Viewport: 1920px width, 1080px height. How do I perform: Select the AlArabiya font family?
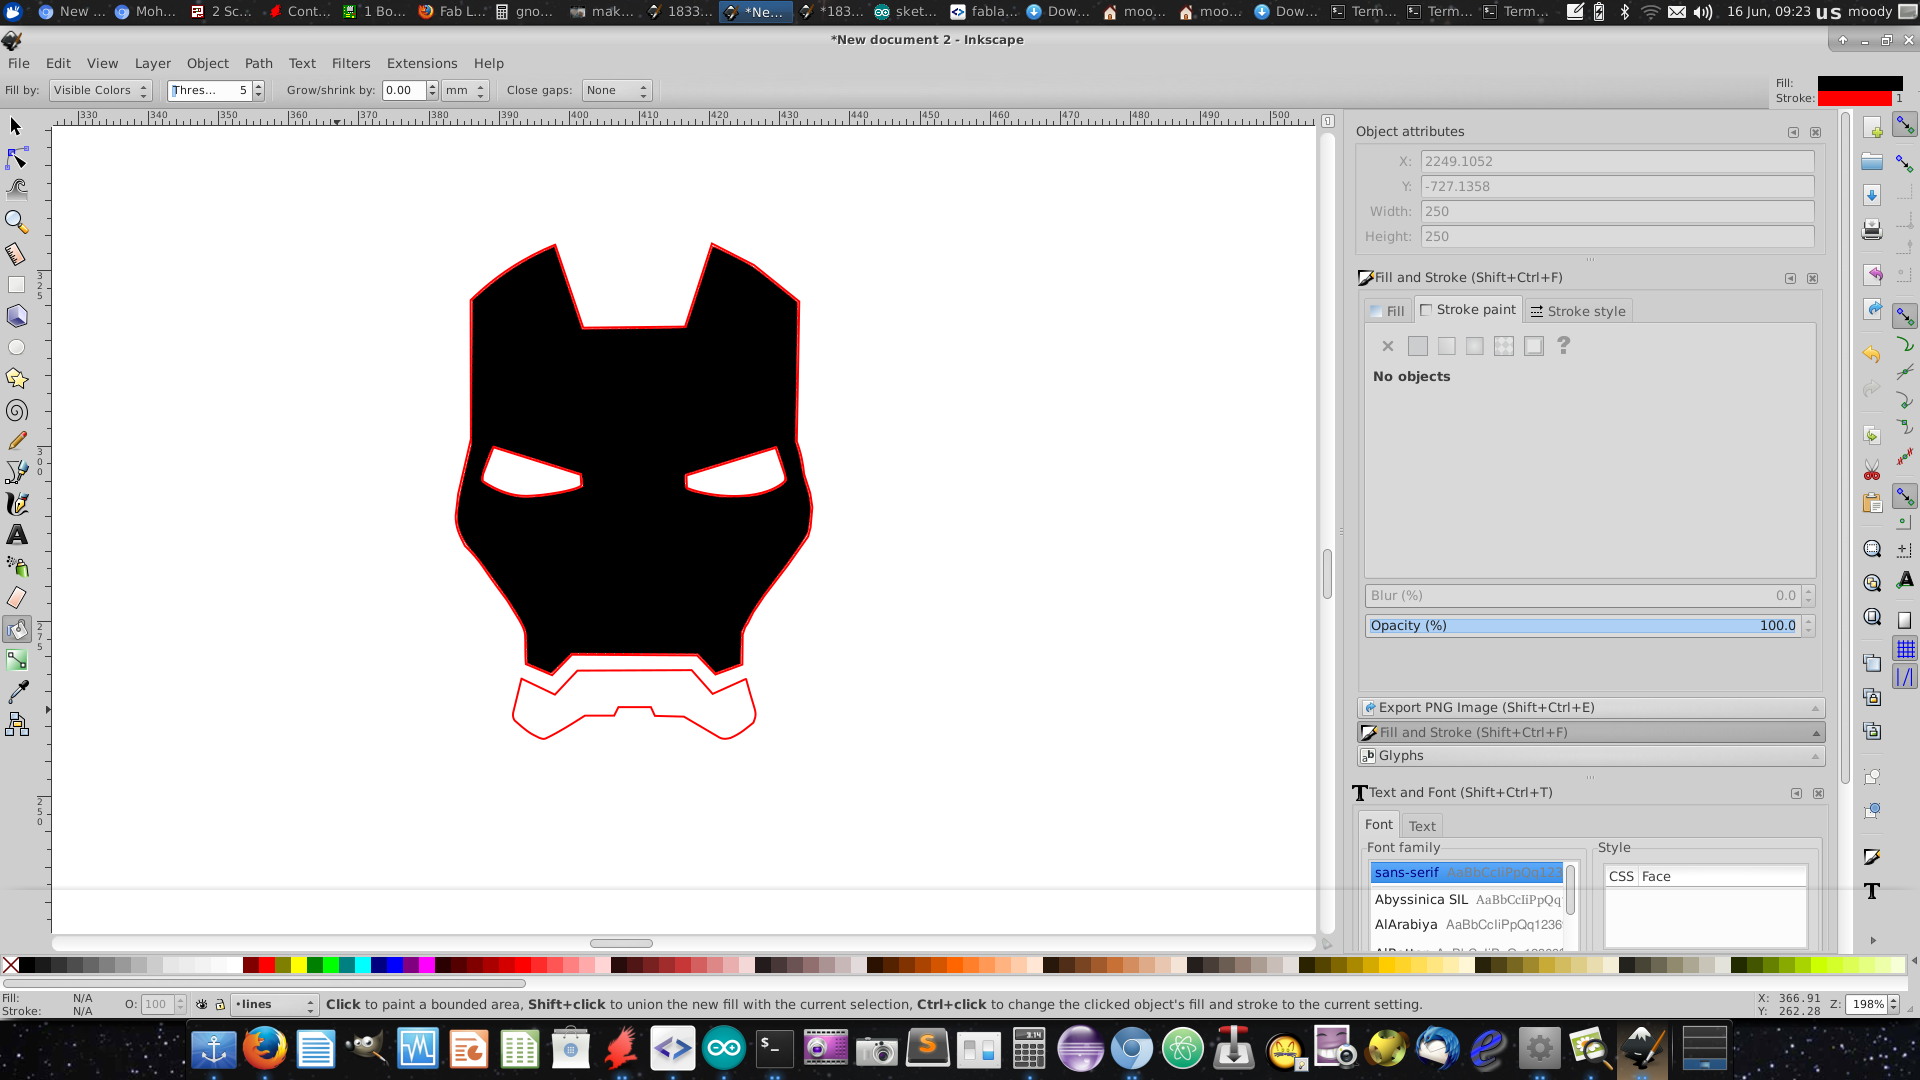click(1467, 925)
